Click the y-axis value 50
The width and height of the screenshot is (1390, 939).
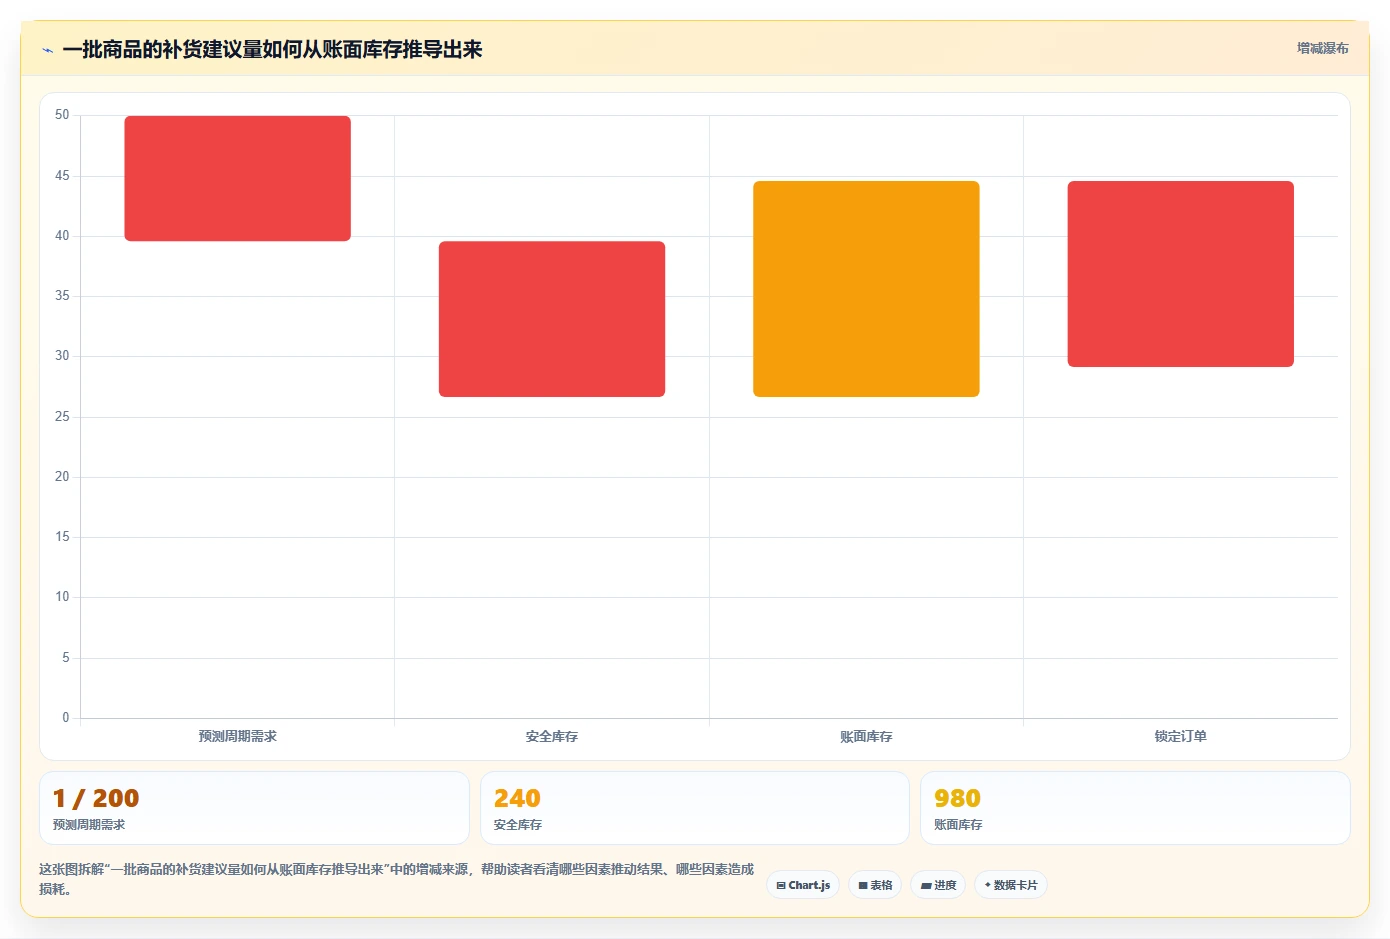pos(62,115)
